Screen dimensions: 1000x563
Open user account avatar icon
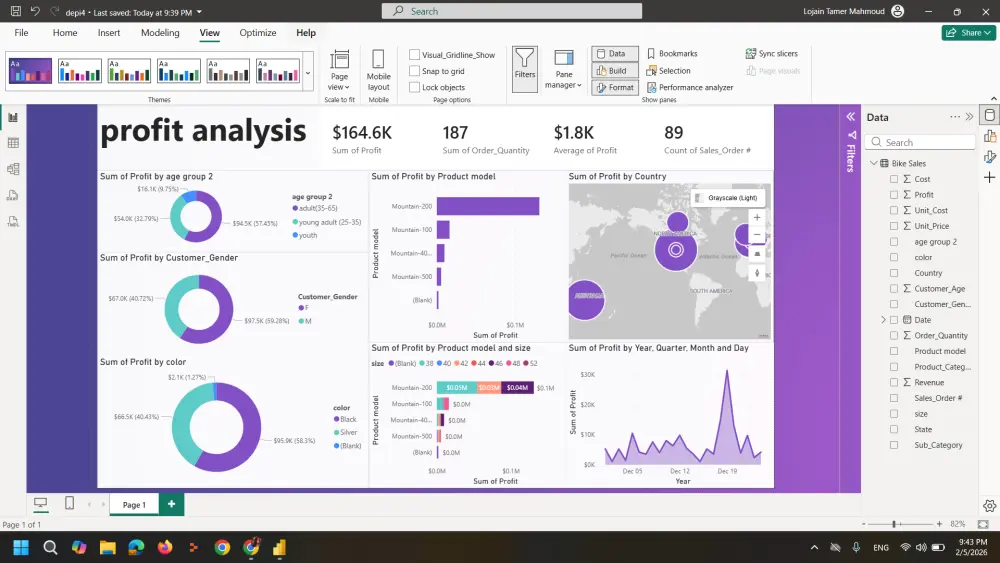897,11
